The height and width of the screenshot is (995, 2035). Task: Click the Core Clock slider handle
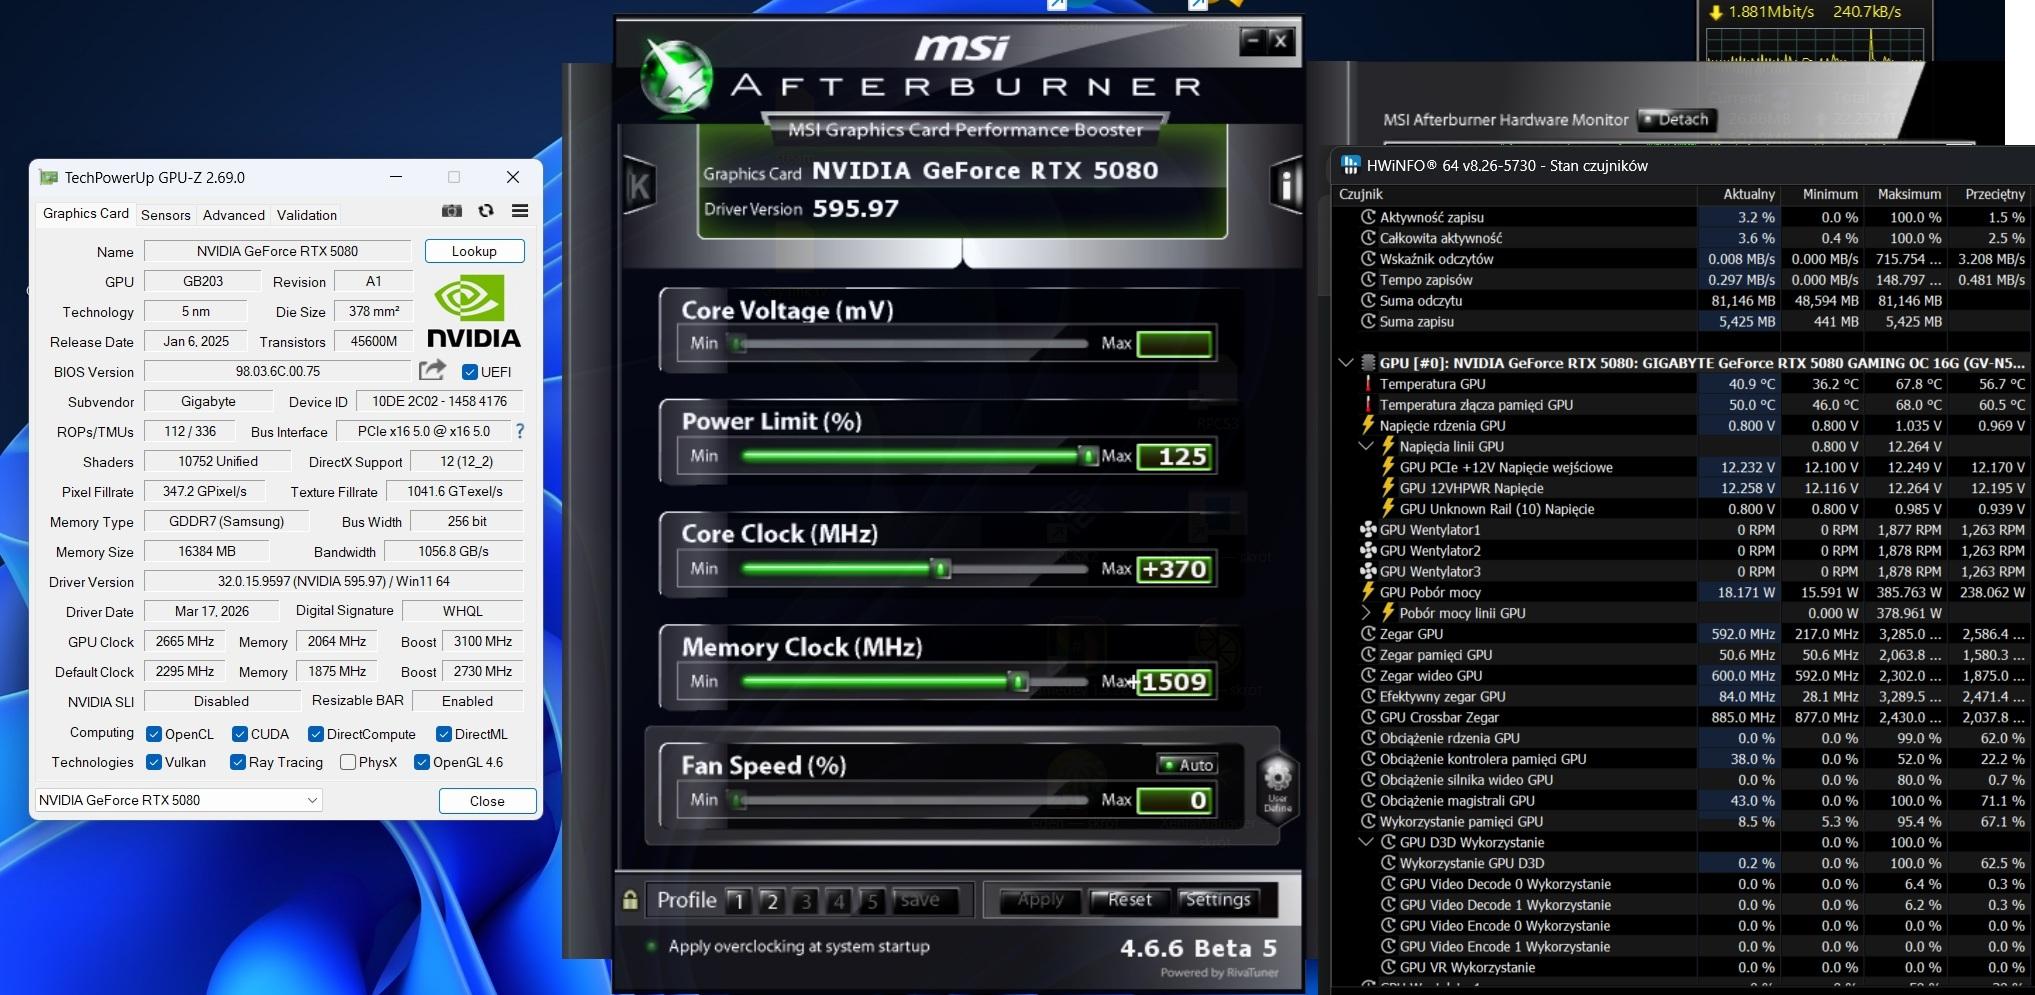(940, 570)
